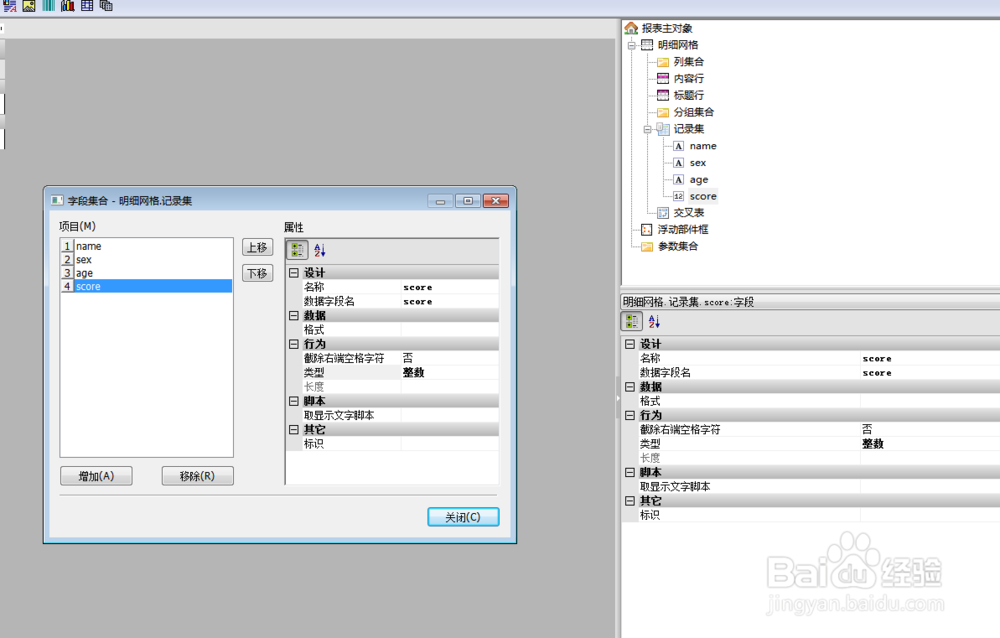Screen dimensions: 1000x638
Task: Click the 报表主对象 home icon
Action: coord(631,28)
